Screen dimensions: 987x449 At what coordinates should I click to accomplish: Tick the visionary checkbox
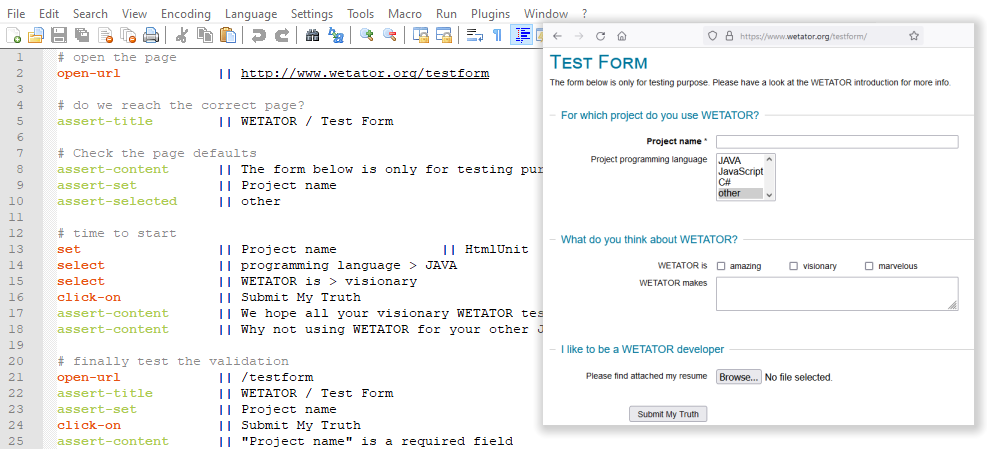(794, 266)
